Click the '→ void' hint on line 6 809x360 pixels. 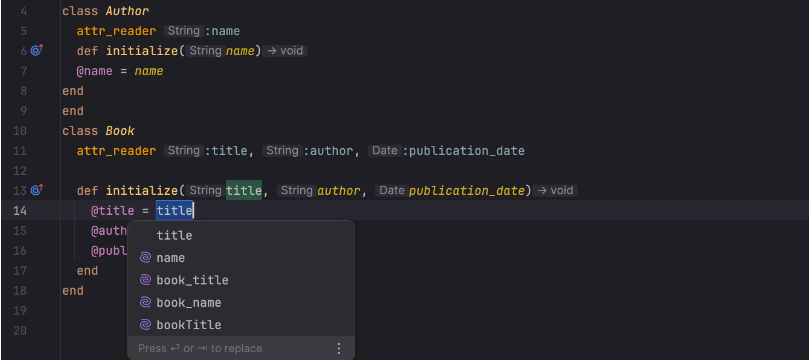[x=285, y=51]
